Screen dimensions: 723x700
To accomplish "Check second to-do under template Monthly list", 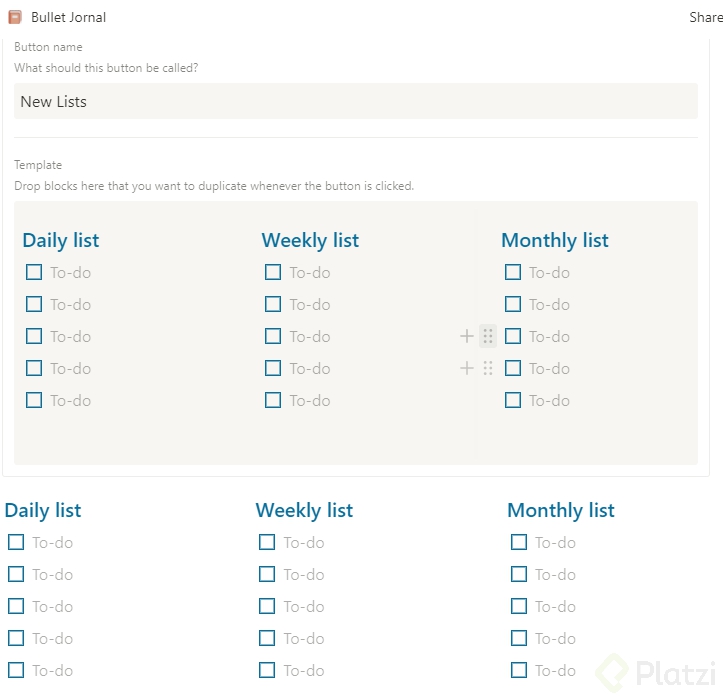I will point(513,304).
